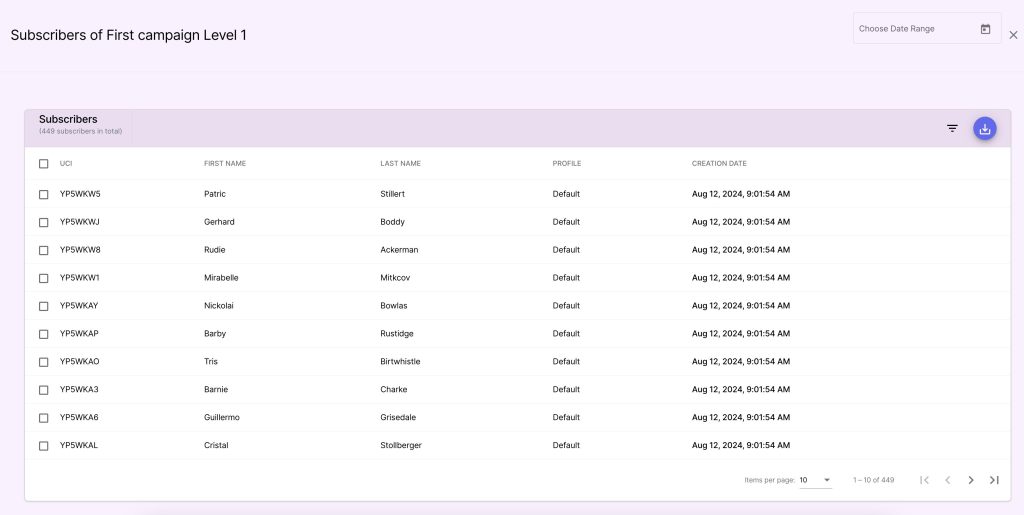The width and height of the screenshot is (1024, 515).
Task: Sort by Creation Date column header
Action: [x=719, y=164]
